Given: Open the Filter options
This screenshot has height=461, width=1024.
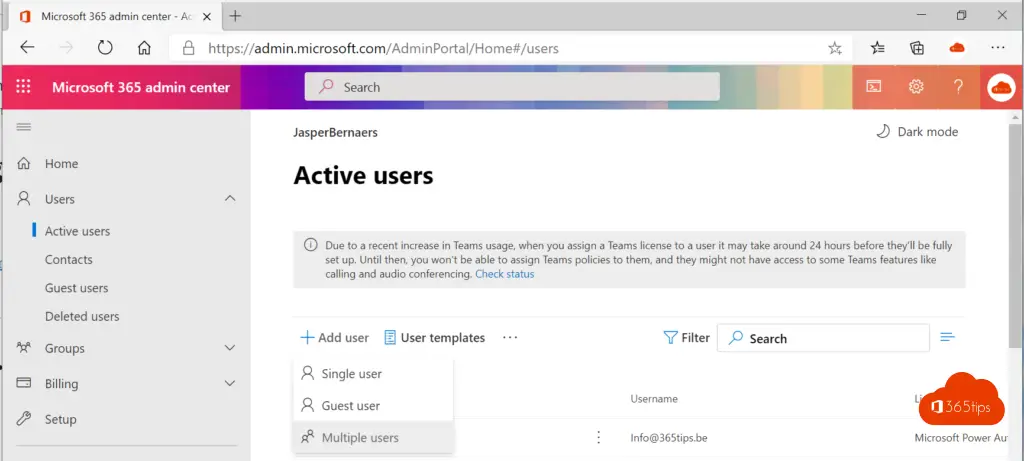Looking at the screenshot, I should 686,338.
